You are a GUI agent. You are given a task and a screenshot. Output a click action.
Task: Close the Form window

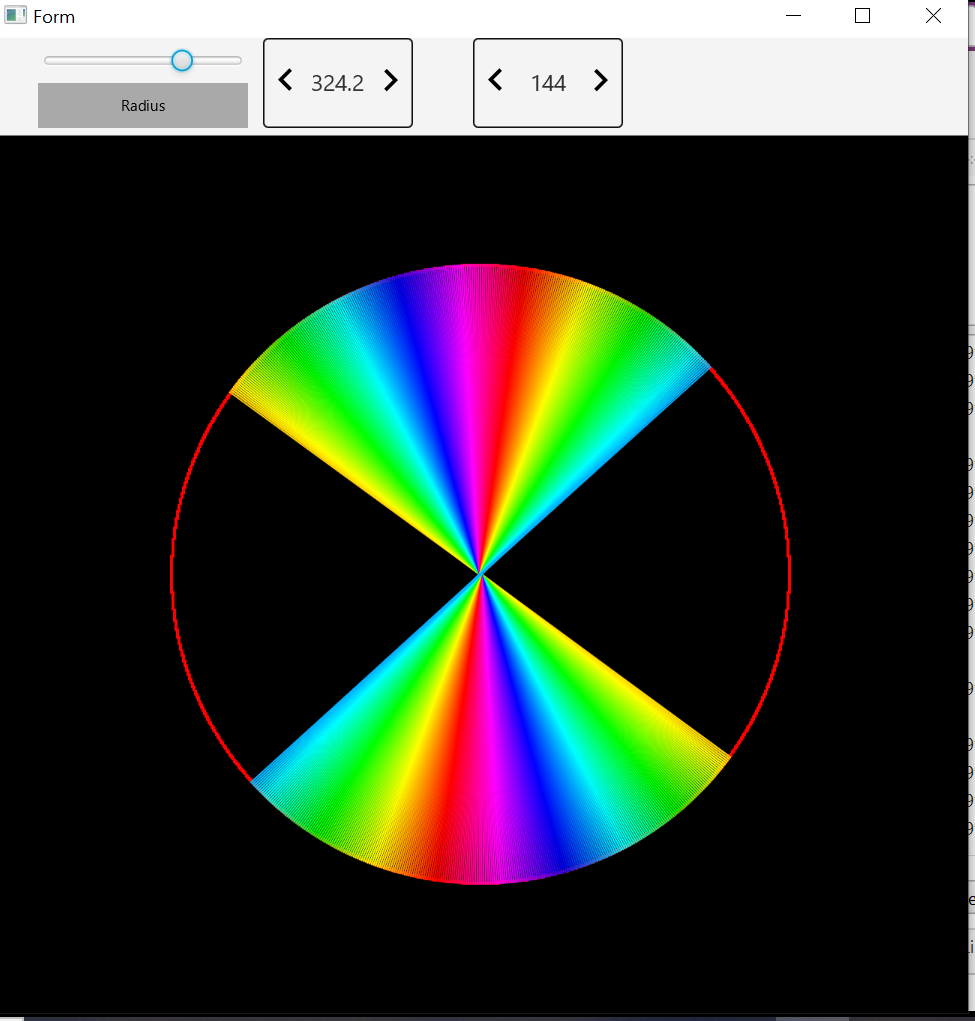coord(933,16)
